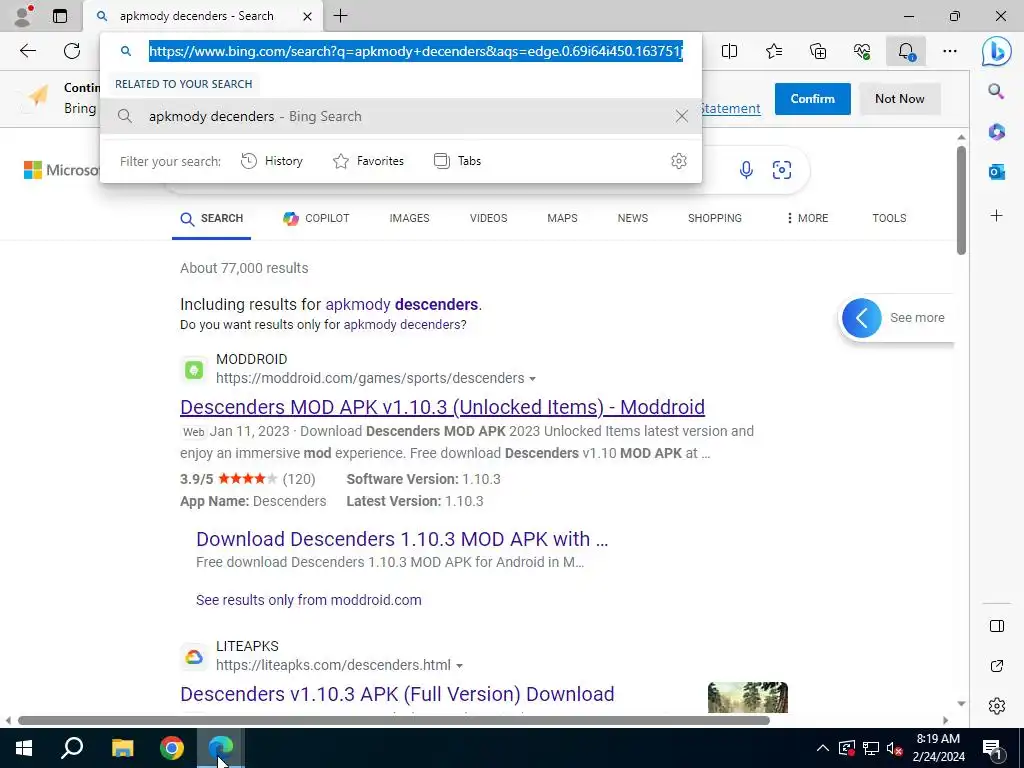1024x768 pixels.
Task: Open Descenders MOD APK v1.10.3 Moddroid result
Action: pos(442,407)
